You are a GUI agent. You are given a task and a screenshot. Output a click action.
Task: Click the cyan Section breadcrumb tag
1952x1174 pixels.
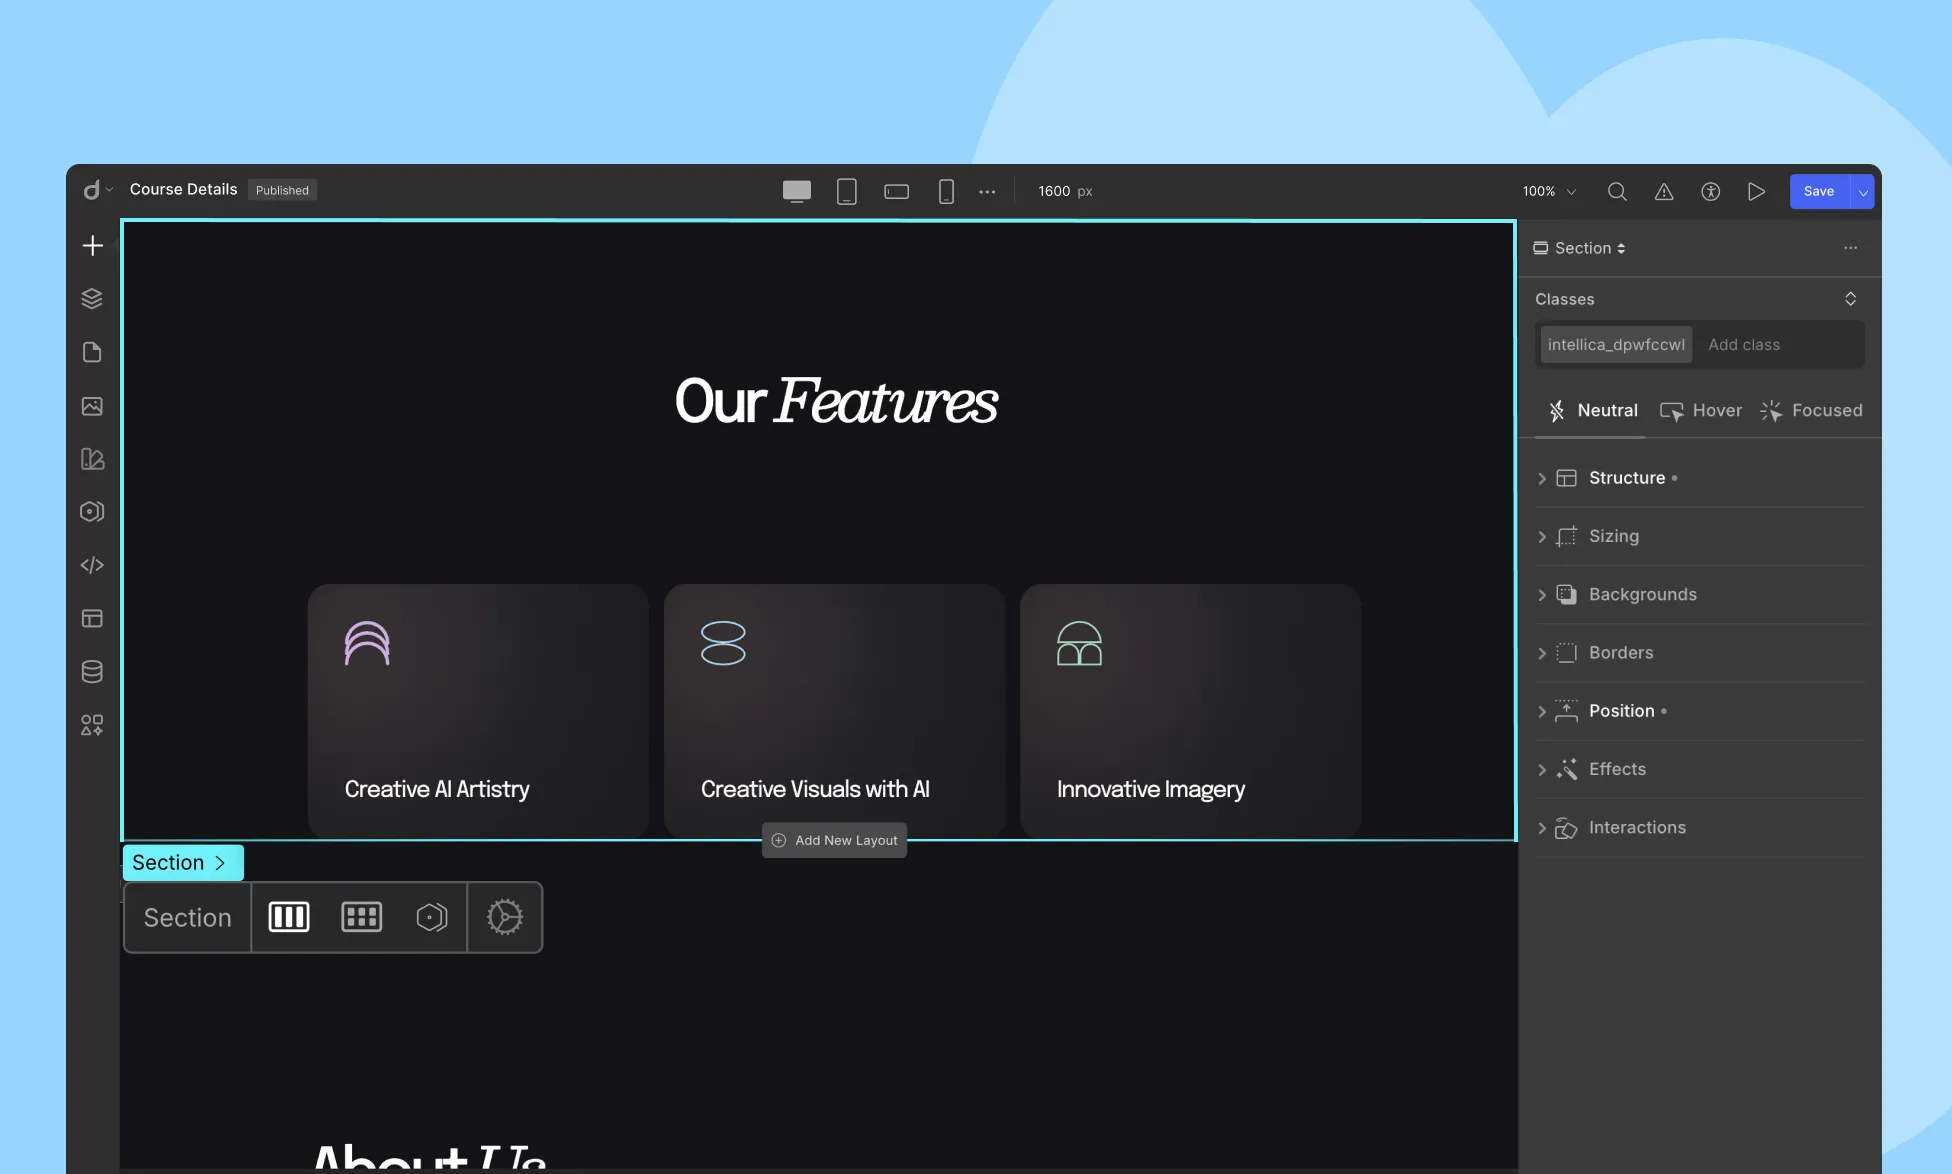tap(182, 862)
